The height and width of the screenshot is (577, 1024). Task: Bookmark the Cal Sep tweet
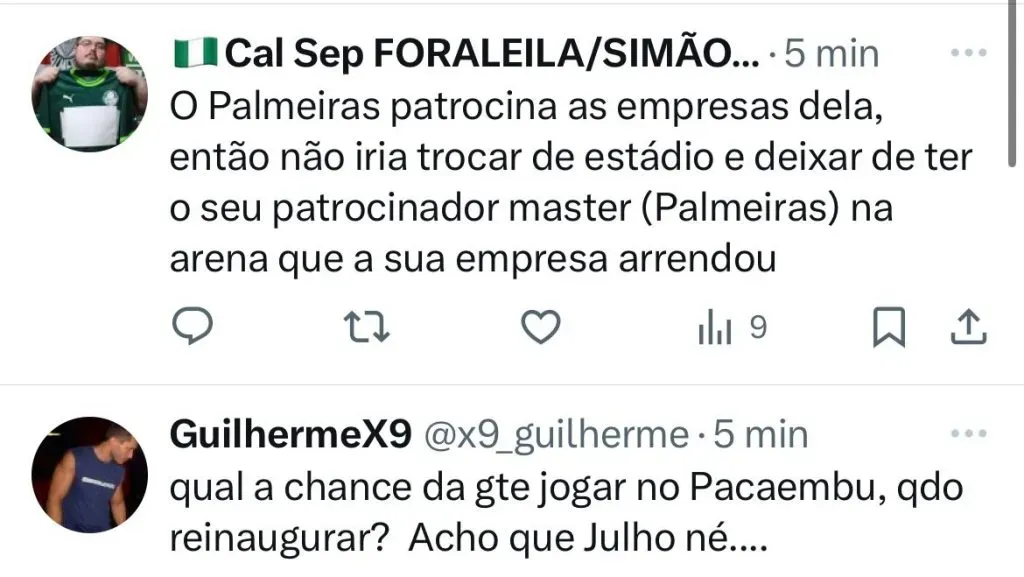point(889,326)
